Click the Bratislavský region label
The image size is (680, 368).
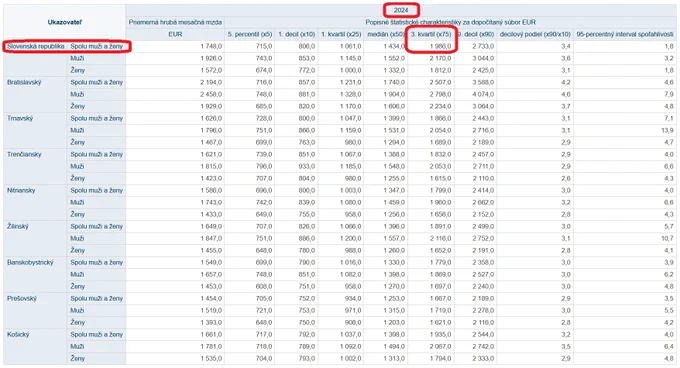click(24, 82)
